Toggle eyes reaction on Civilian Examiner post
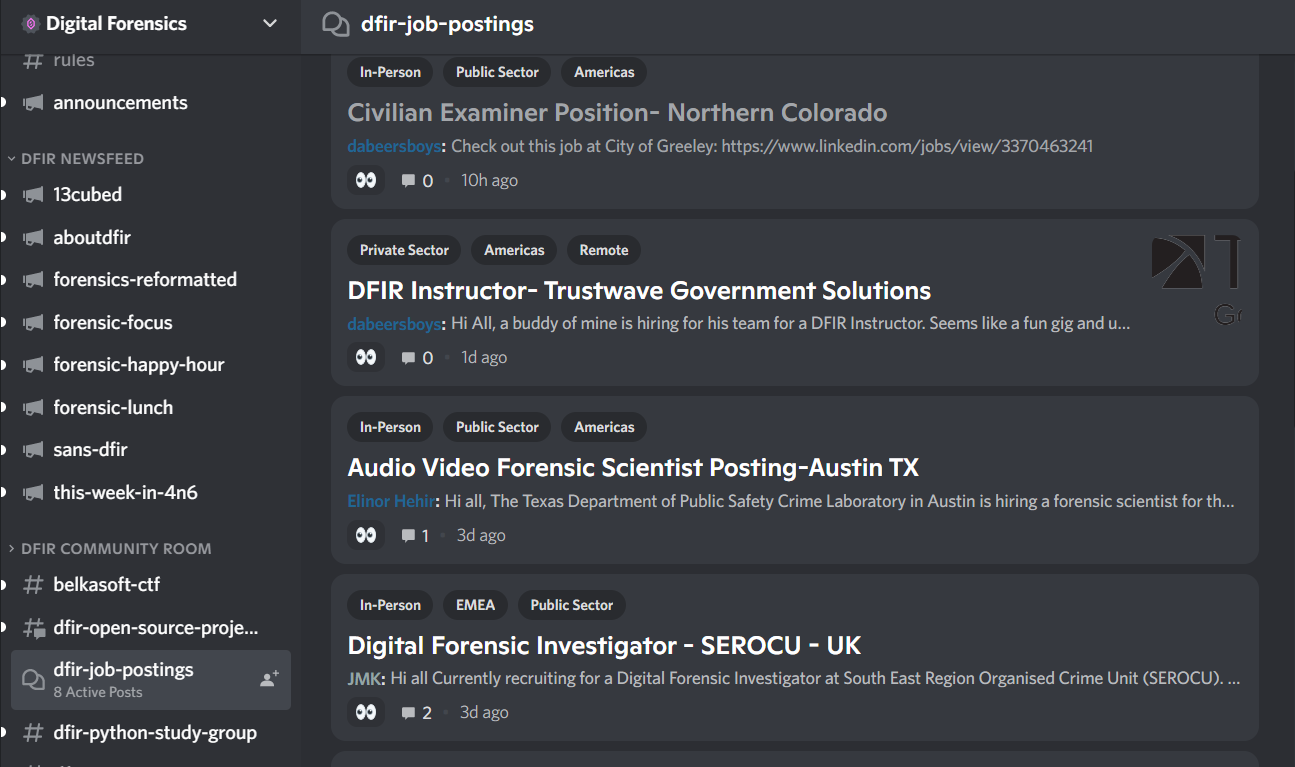 [366, 180]
